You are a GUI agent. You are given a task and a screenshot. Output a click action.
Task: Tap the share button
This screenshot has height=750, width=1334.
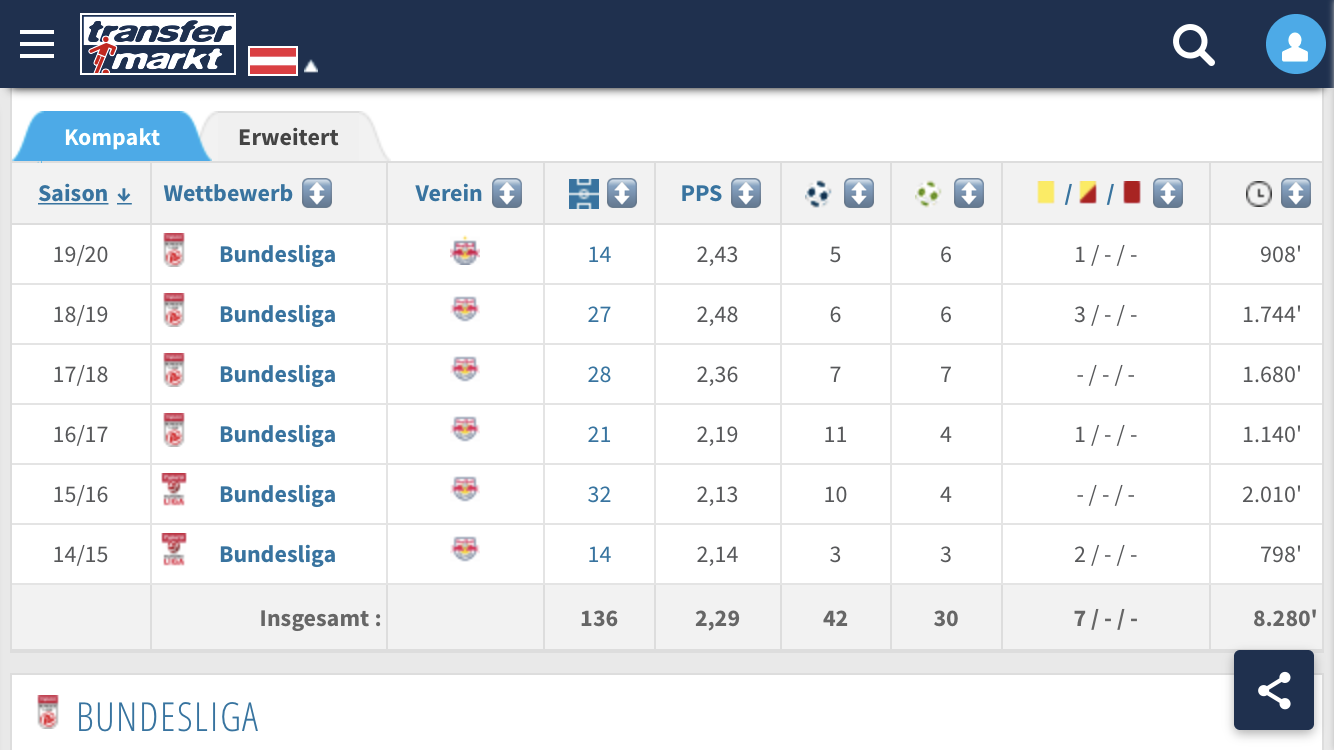click(1273, 690)
